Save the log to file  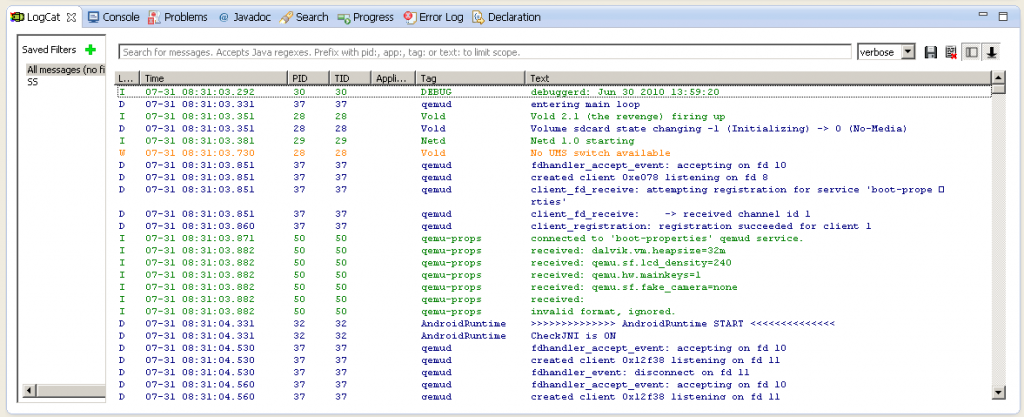coord(931,52)
